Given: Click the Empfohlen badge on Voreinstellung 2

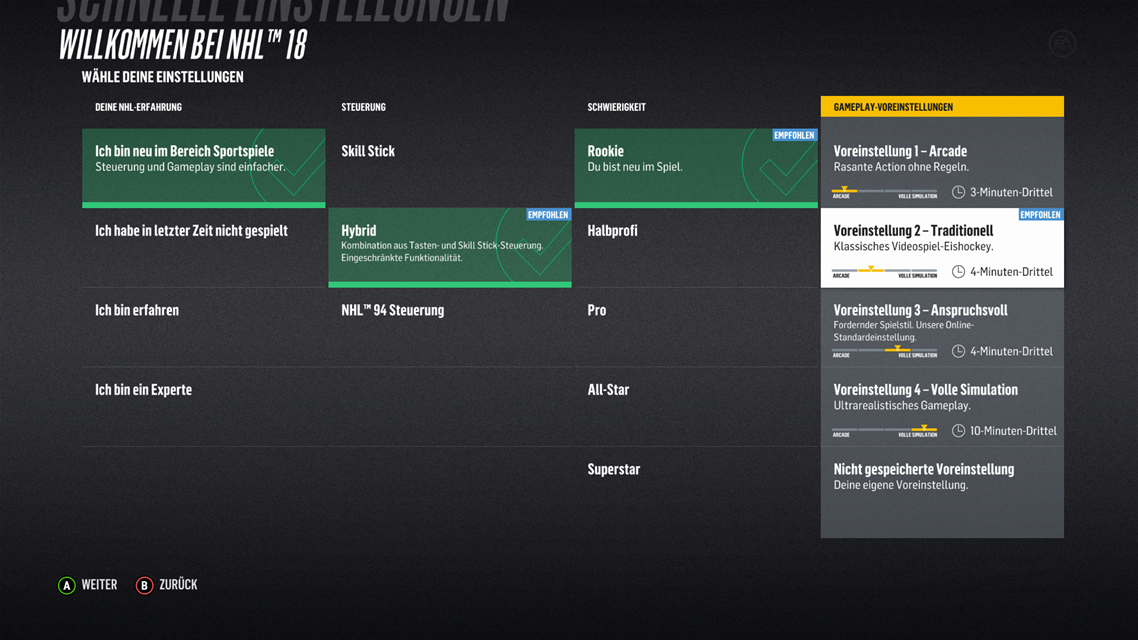Looking at the screenshot, I should click(1040, 215).
